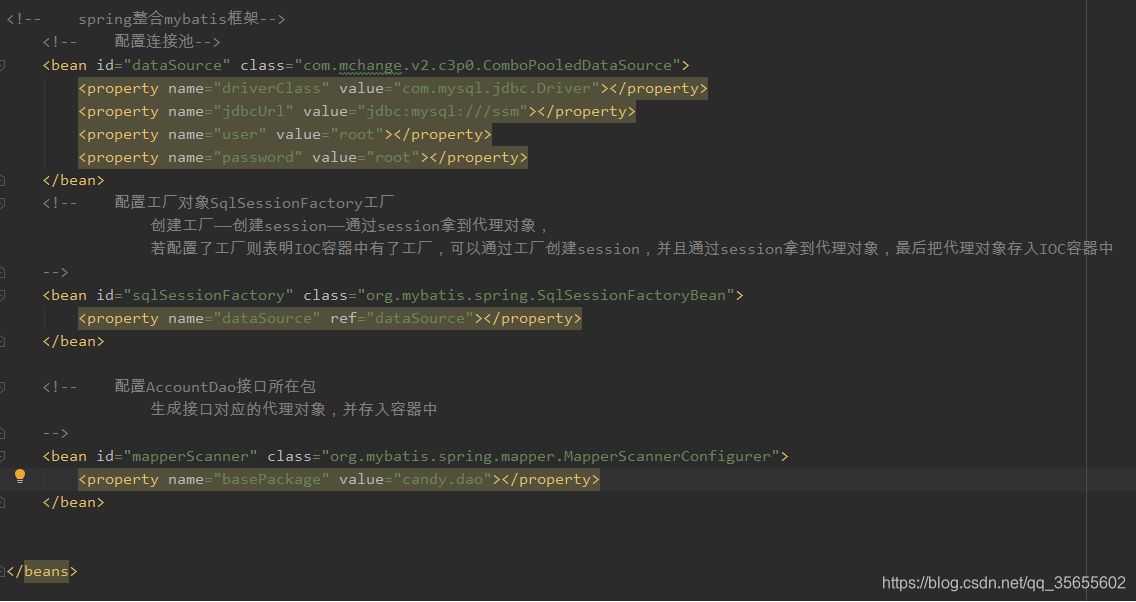Click the ComboPooledDataSource class value
This screenshot has height=602, width=1136.
[488, 65]
